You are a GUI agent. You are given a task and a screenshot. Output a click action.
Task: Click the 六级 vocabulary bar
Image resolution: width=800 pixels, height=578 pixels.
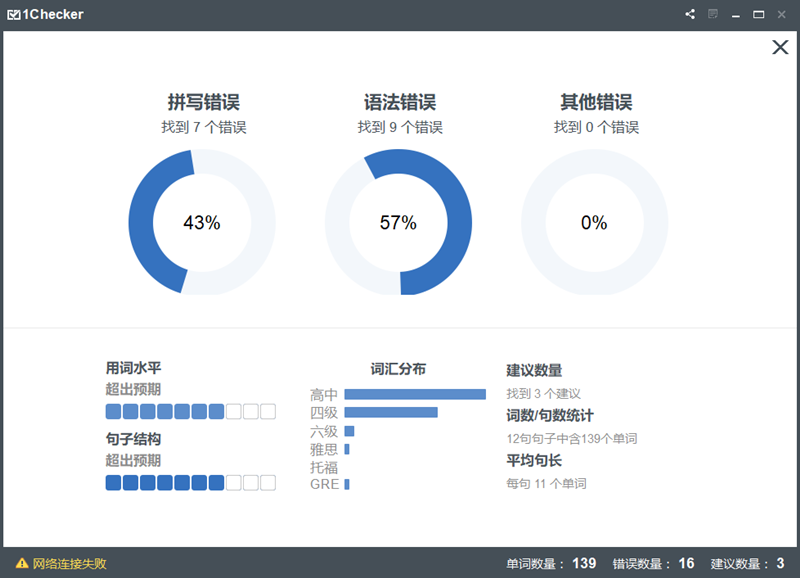[x=349, y=431]
